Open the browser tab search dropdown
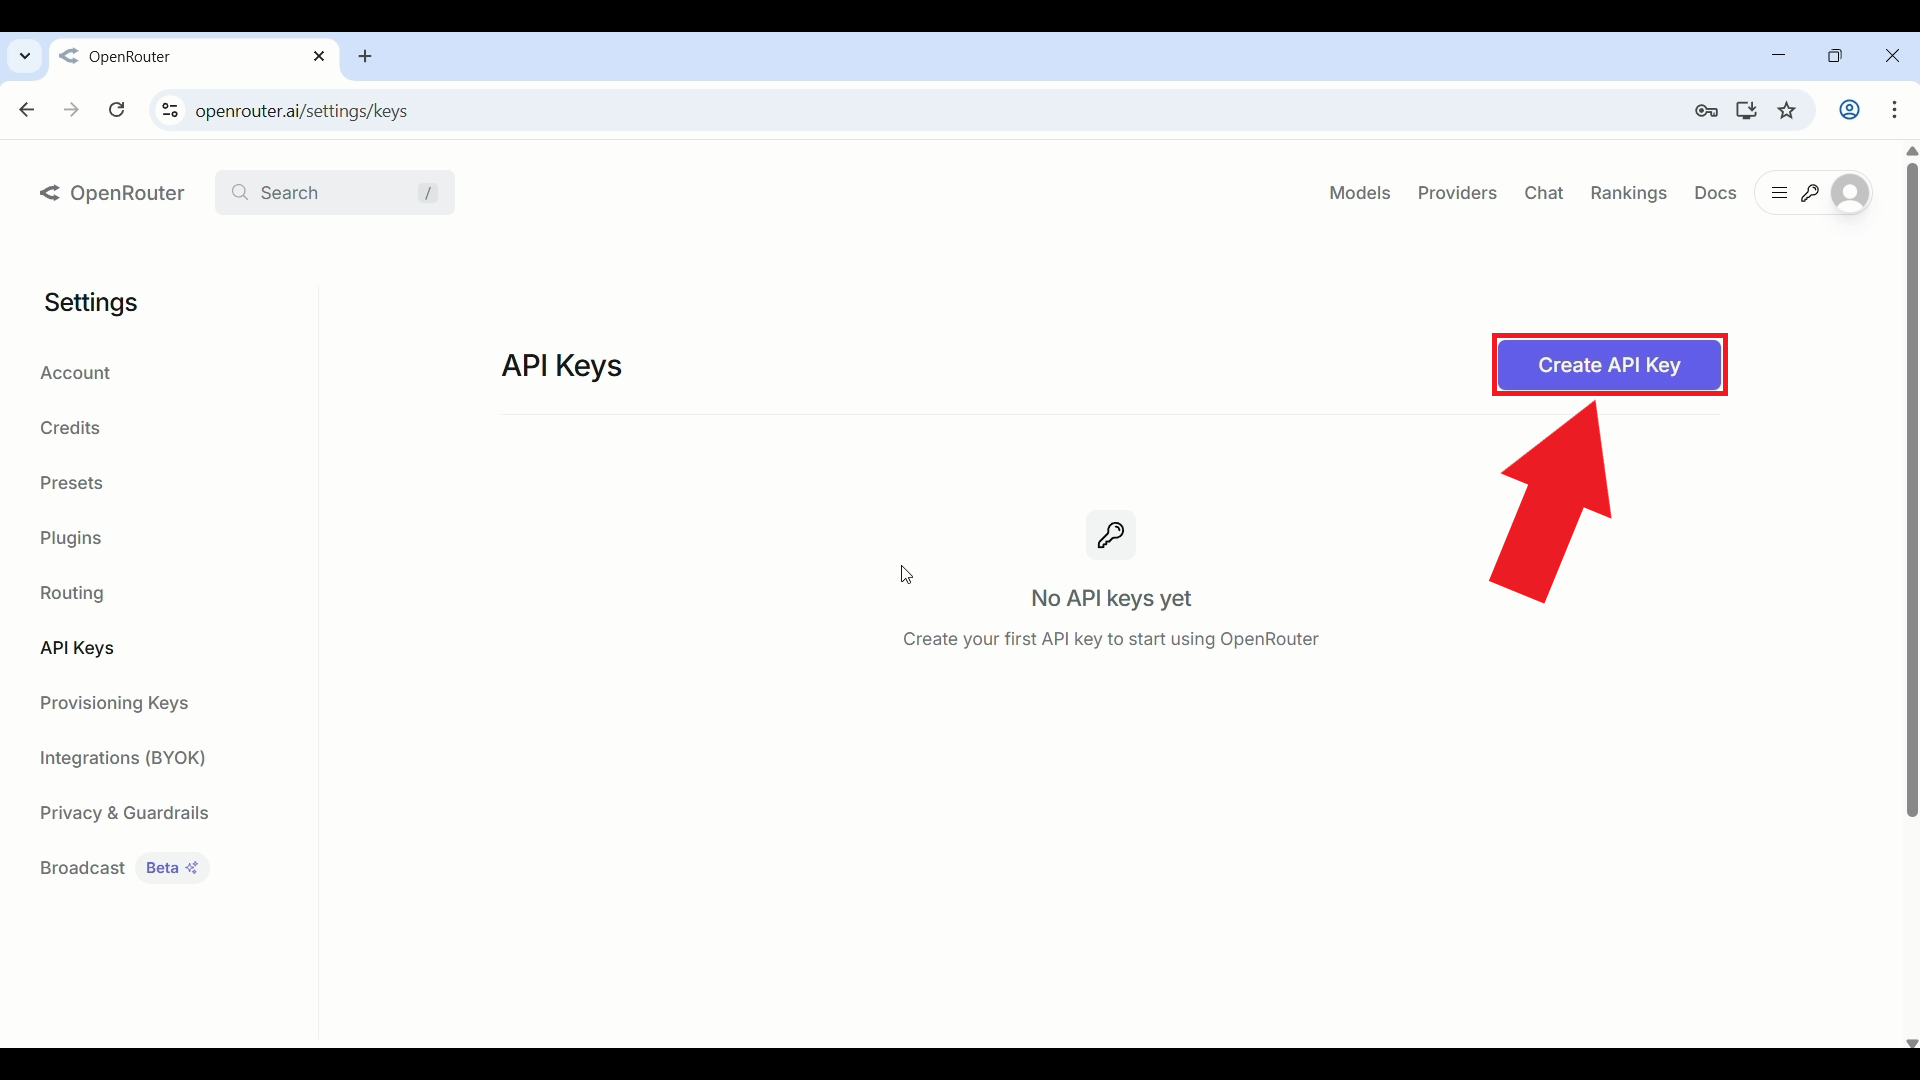 tap(24, 56)
